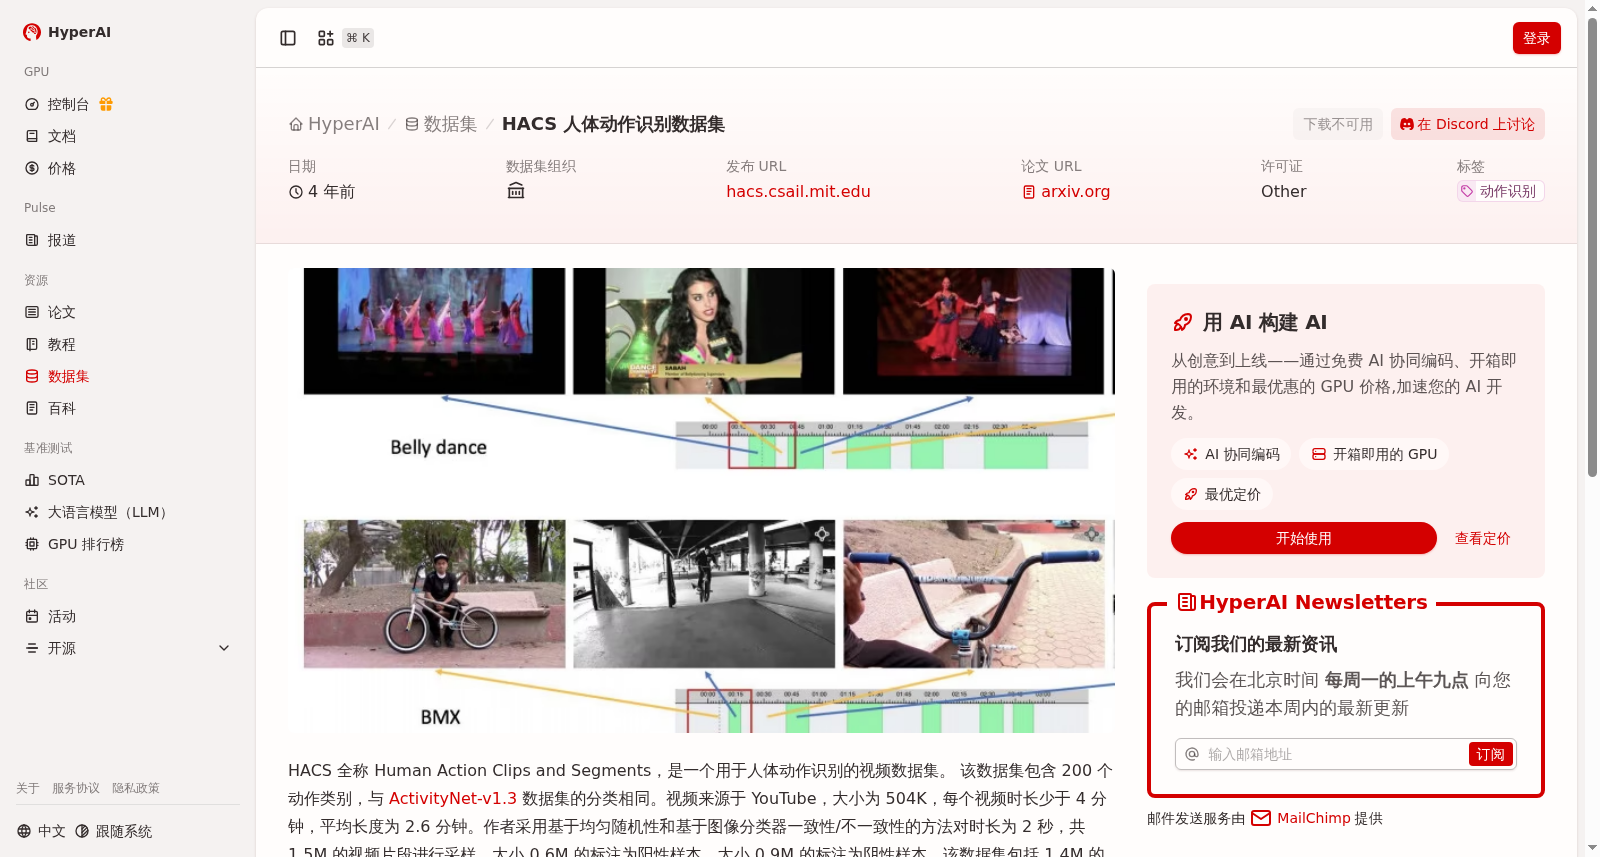The width and height of the screenshot is (1600, 857).
Task: Open SOTA benchmark page
Action: 66,480
